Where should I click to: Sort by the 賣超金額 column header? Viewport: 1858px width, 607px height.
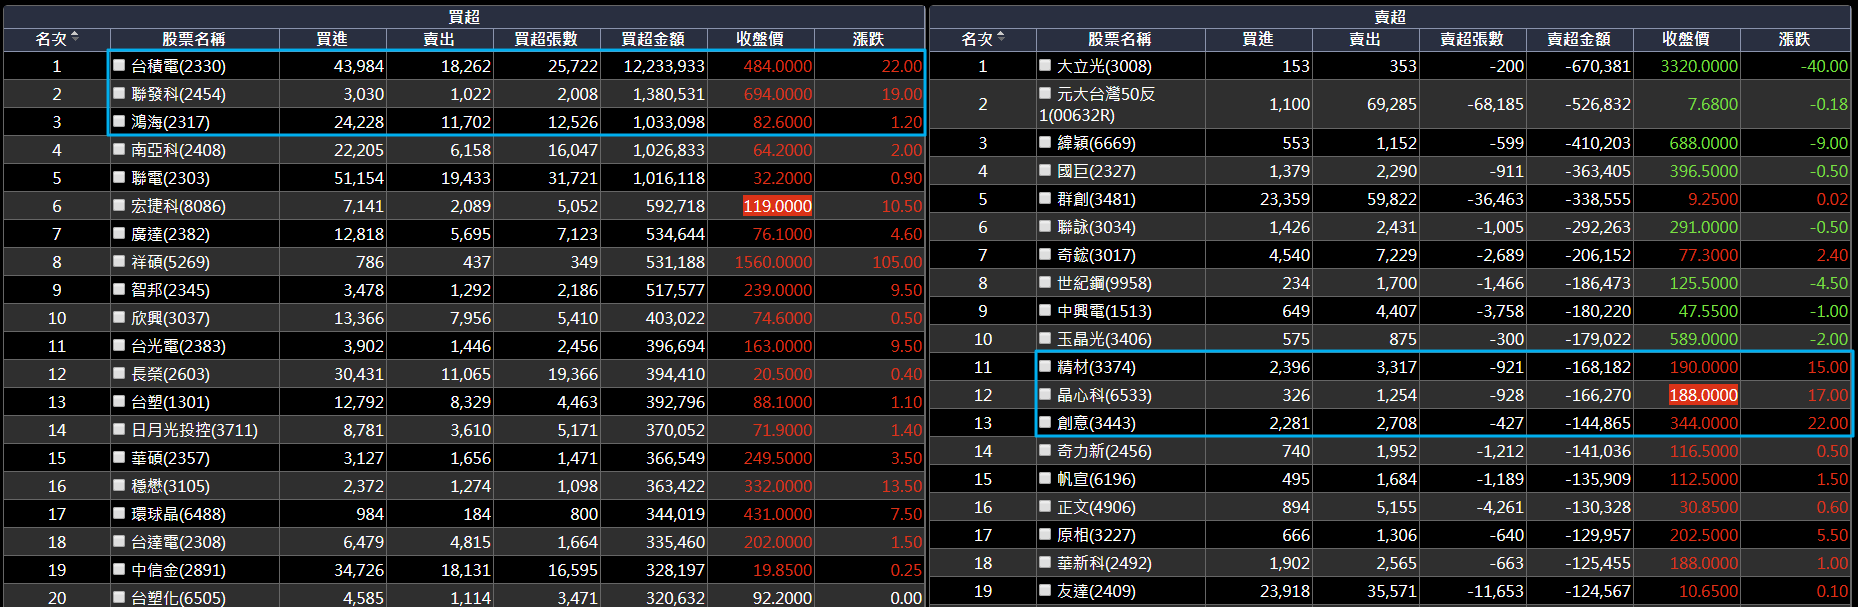click(1579, 39)
